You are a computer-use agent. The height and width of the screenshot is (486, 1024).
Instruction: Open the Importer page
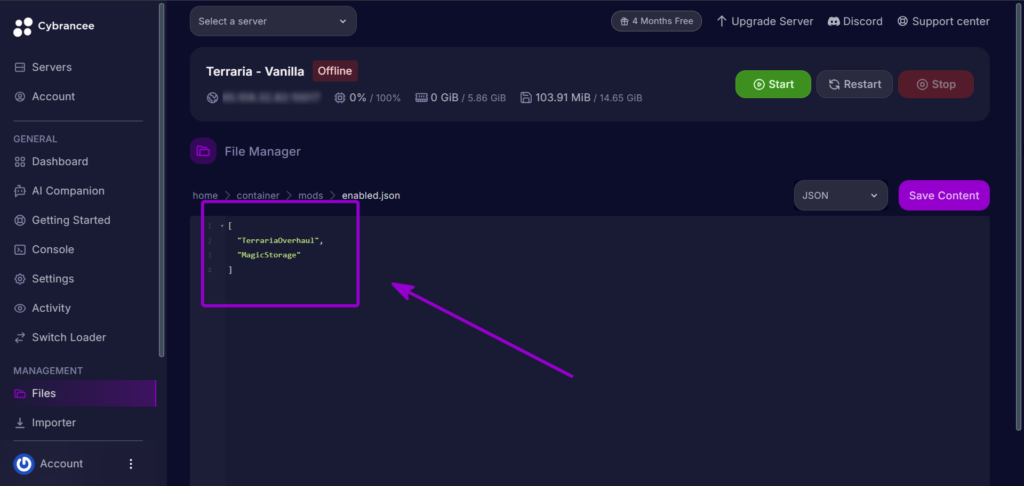click(54, 423)
